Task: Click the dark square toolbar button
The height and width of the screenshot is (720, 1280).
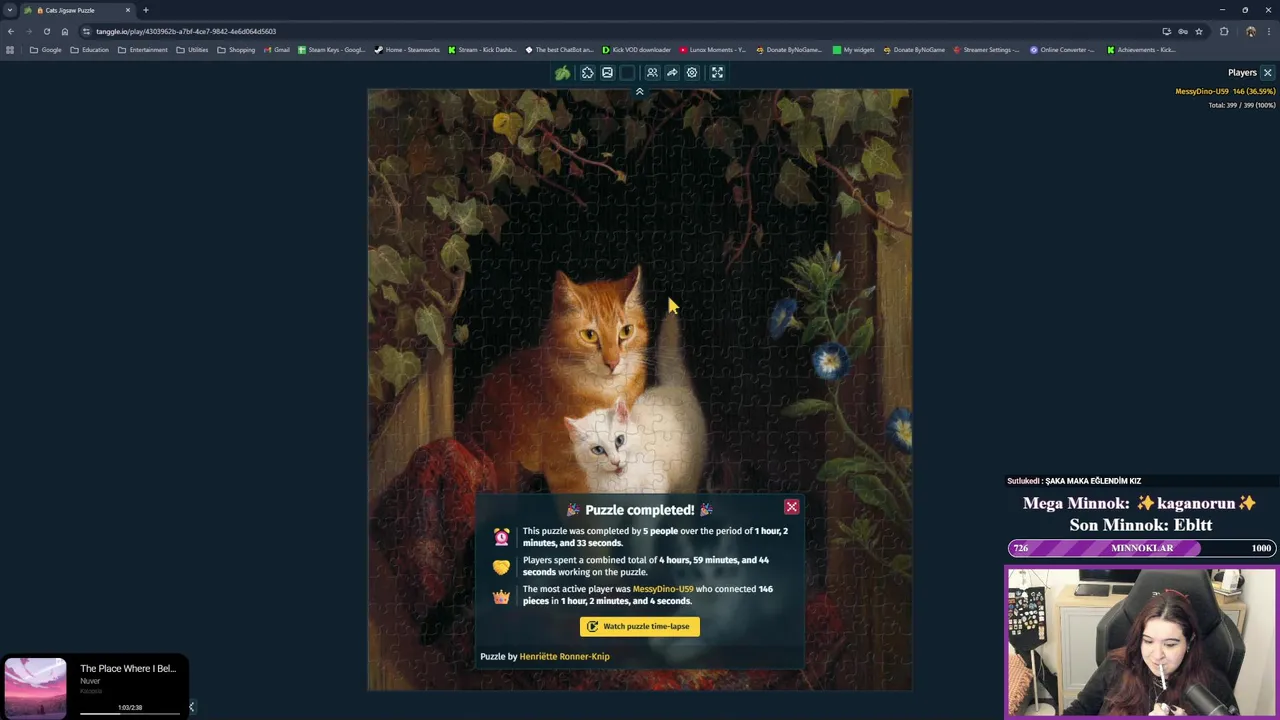Action: point(627,73)
